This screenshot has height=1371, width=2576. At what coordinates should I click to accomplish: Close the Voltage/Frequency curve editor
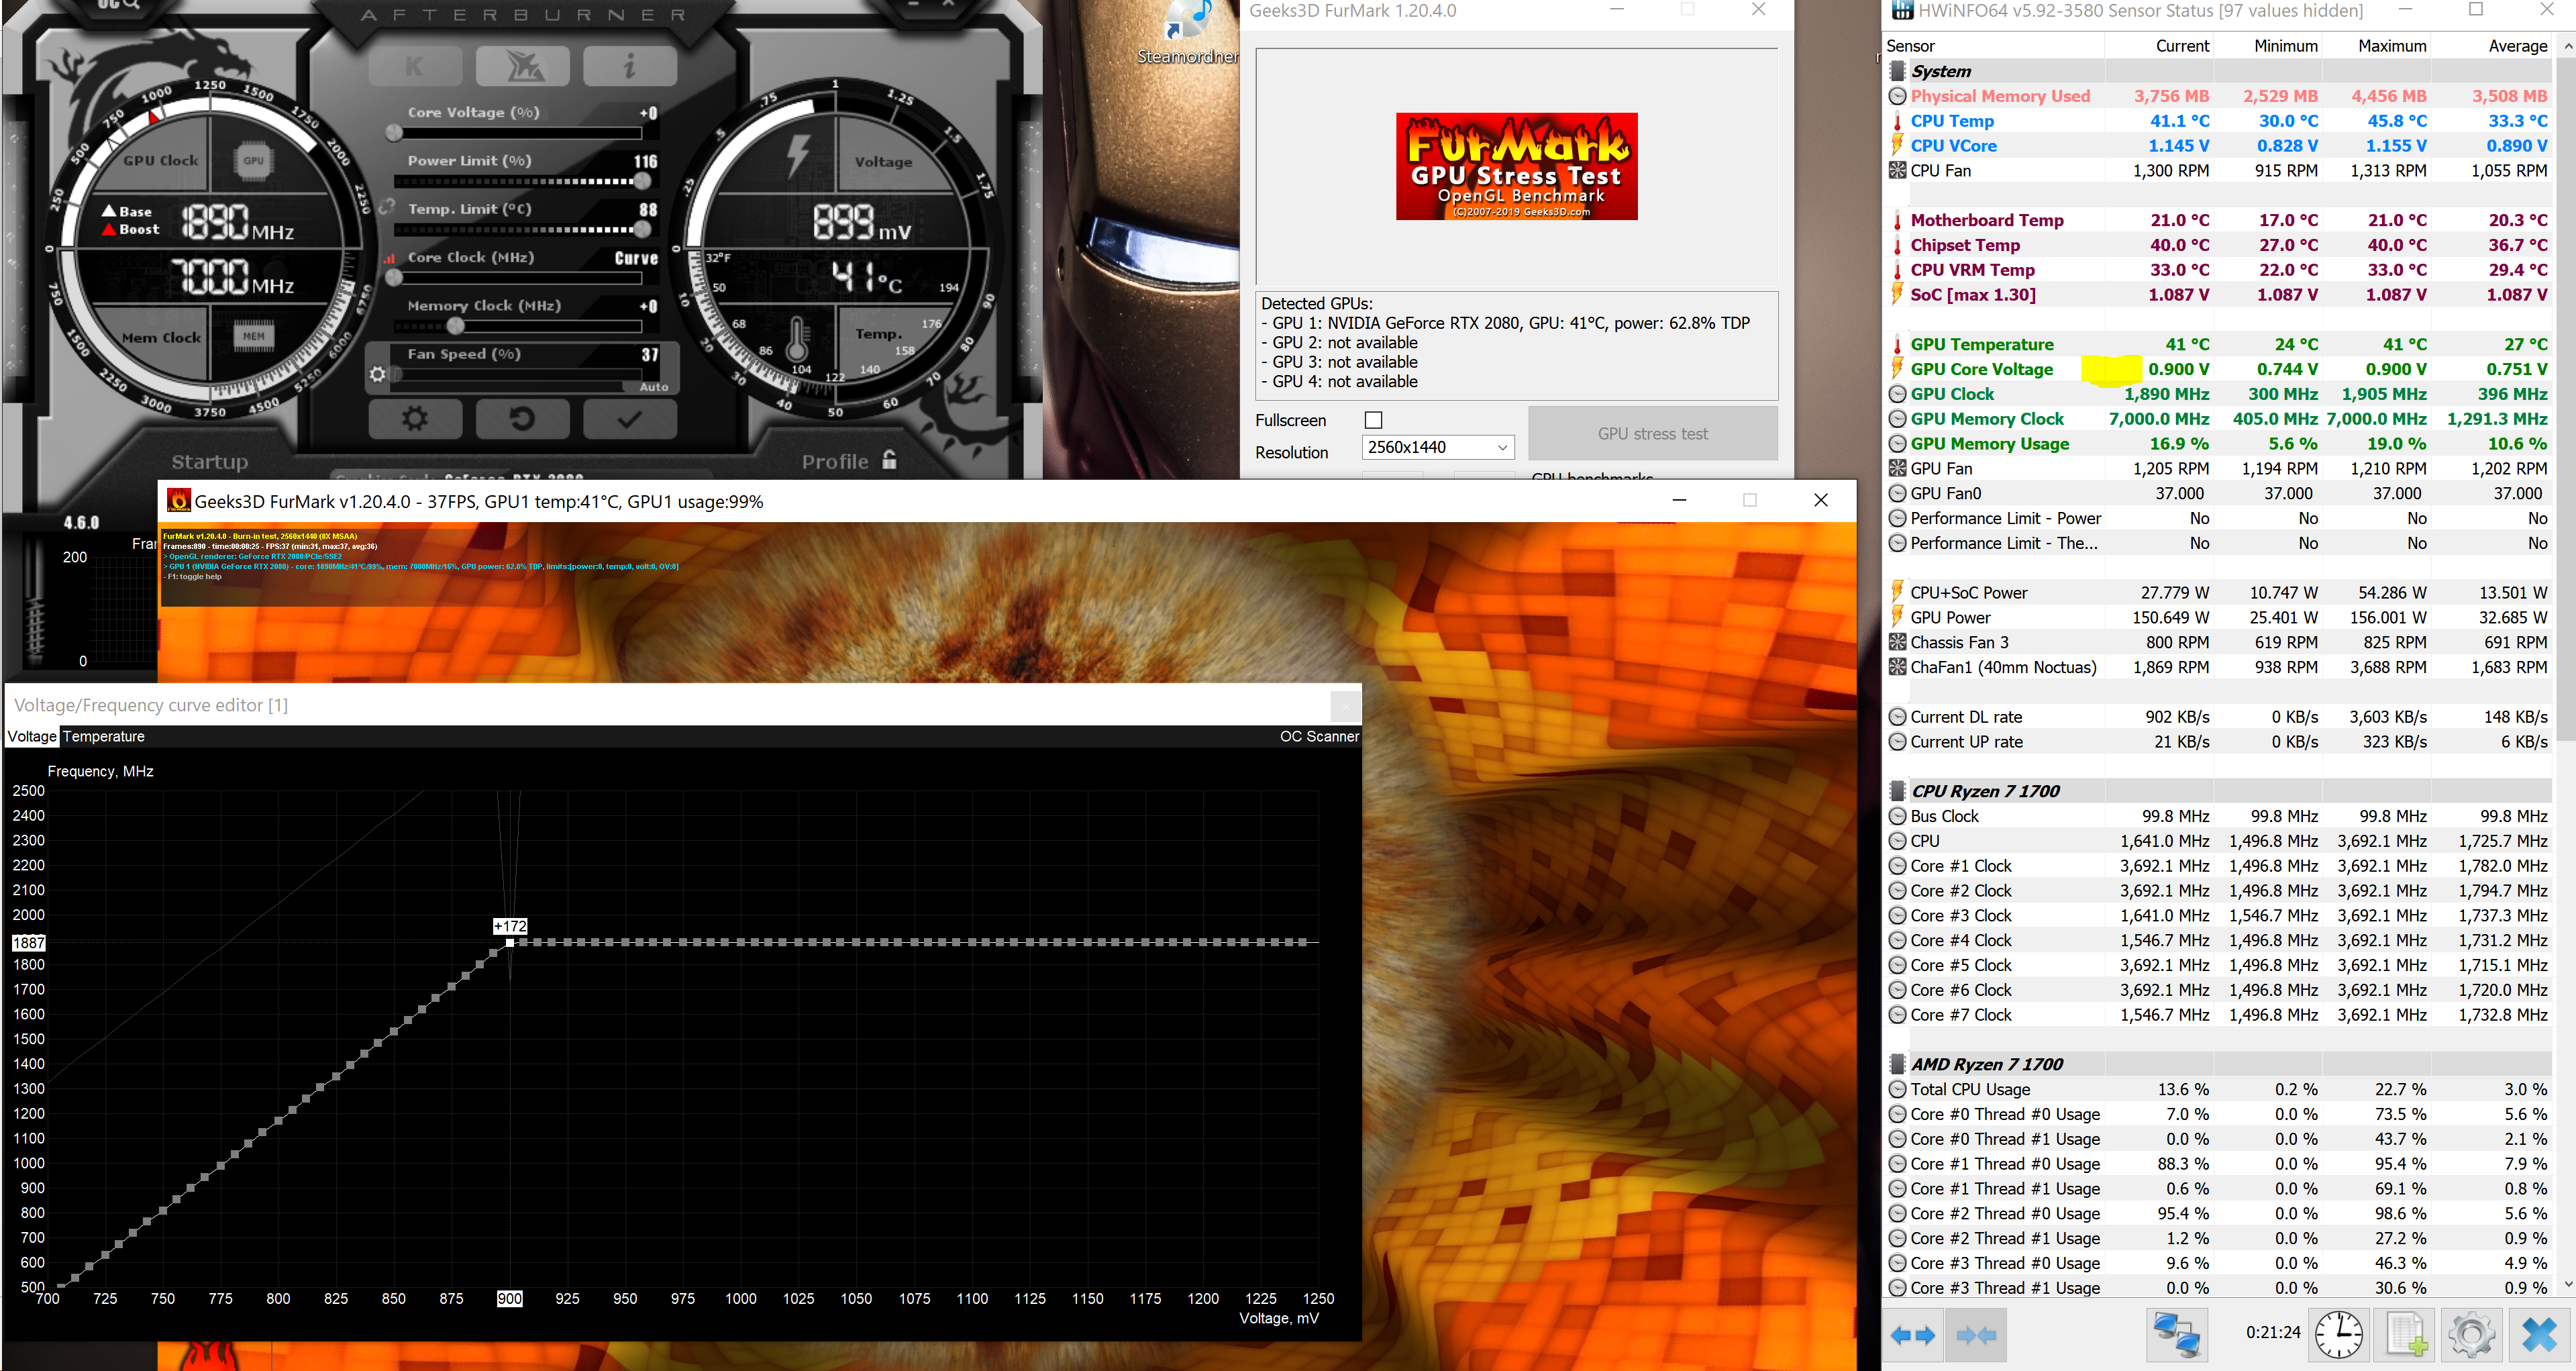1345,706
